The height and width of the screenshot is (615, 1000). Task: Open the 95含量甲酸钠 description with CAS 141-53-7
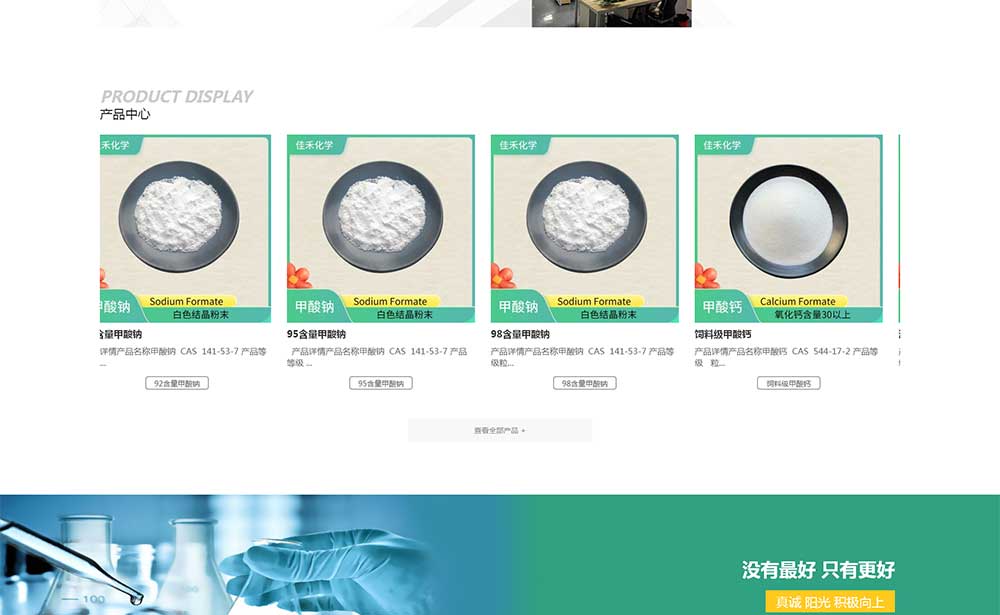(x=378, y=357)
